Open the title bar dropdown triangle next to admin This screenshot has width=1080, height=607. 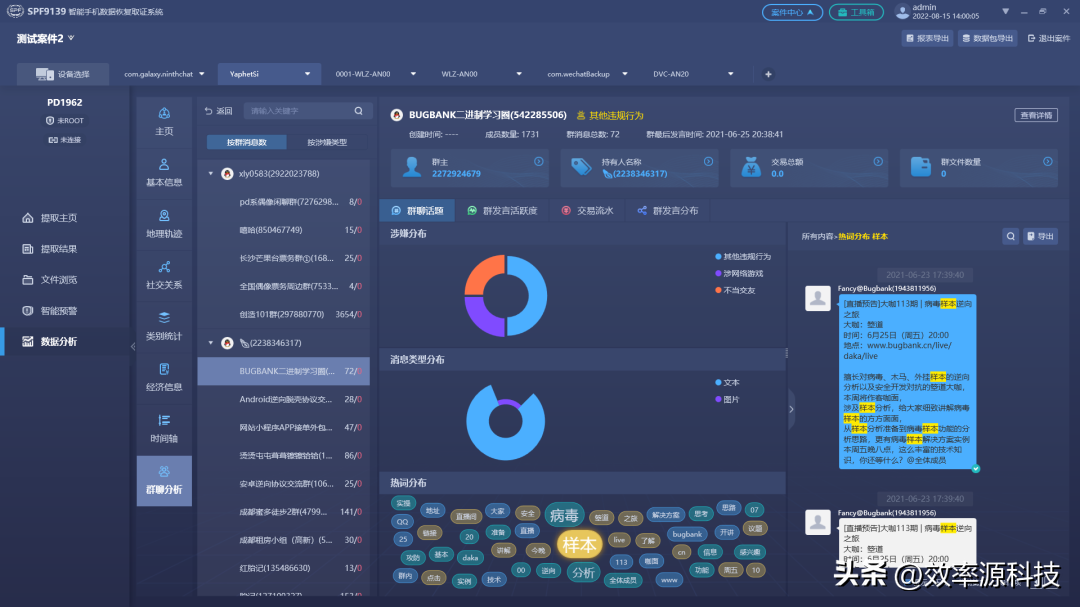pos(1006,11)
